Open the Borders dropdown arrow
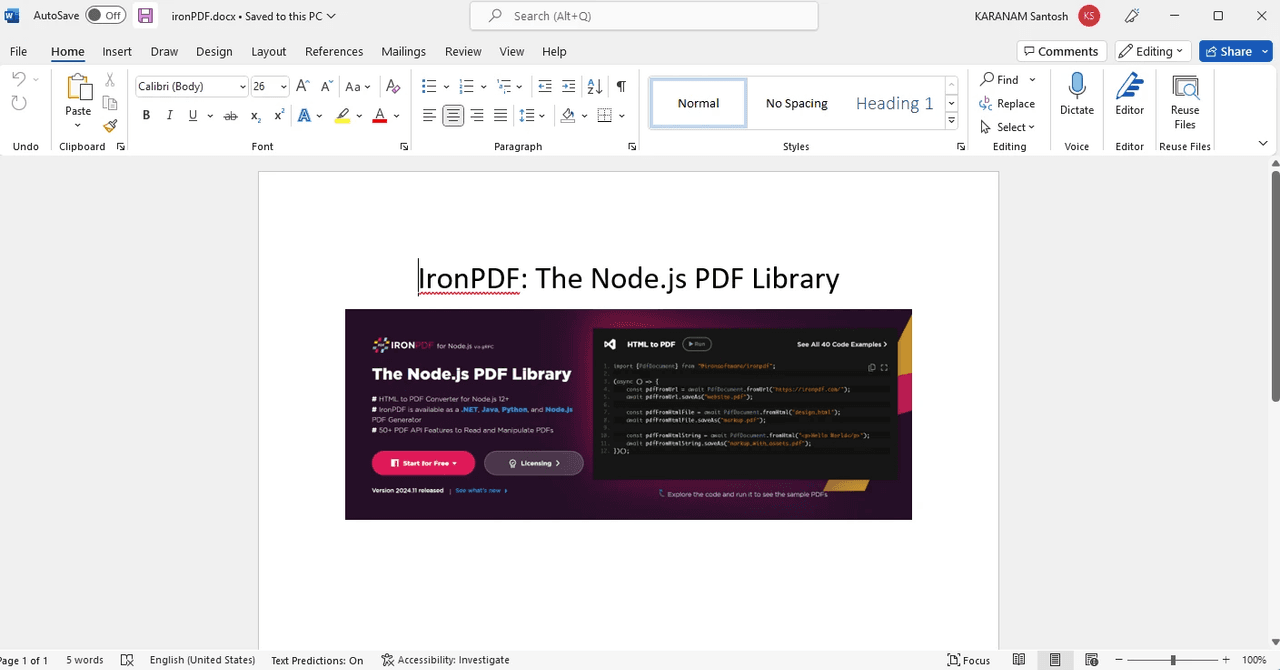 click(622, 116)
